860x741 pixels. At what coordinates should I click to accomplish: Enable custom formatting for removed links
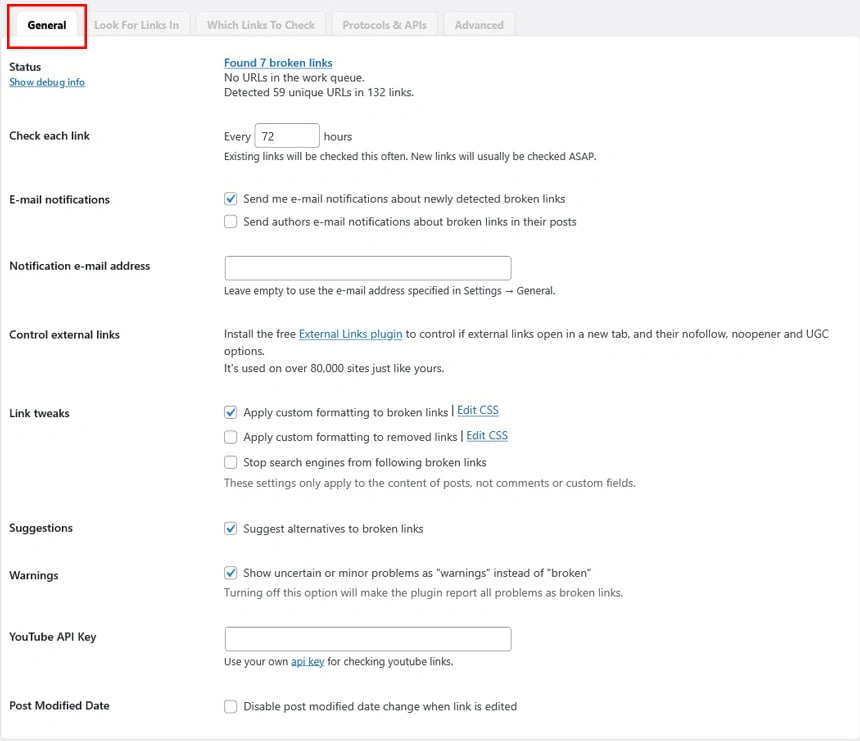(x=231, y=437)
